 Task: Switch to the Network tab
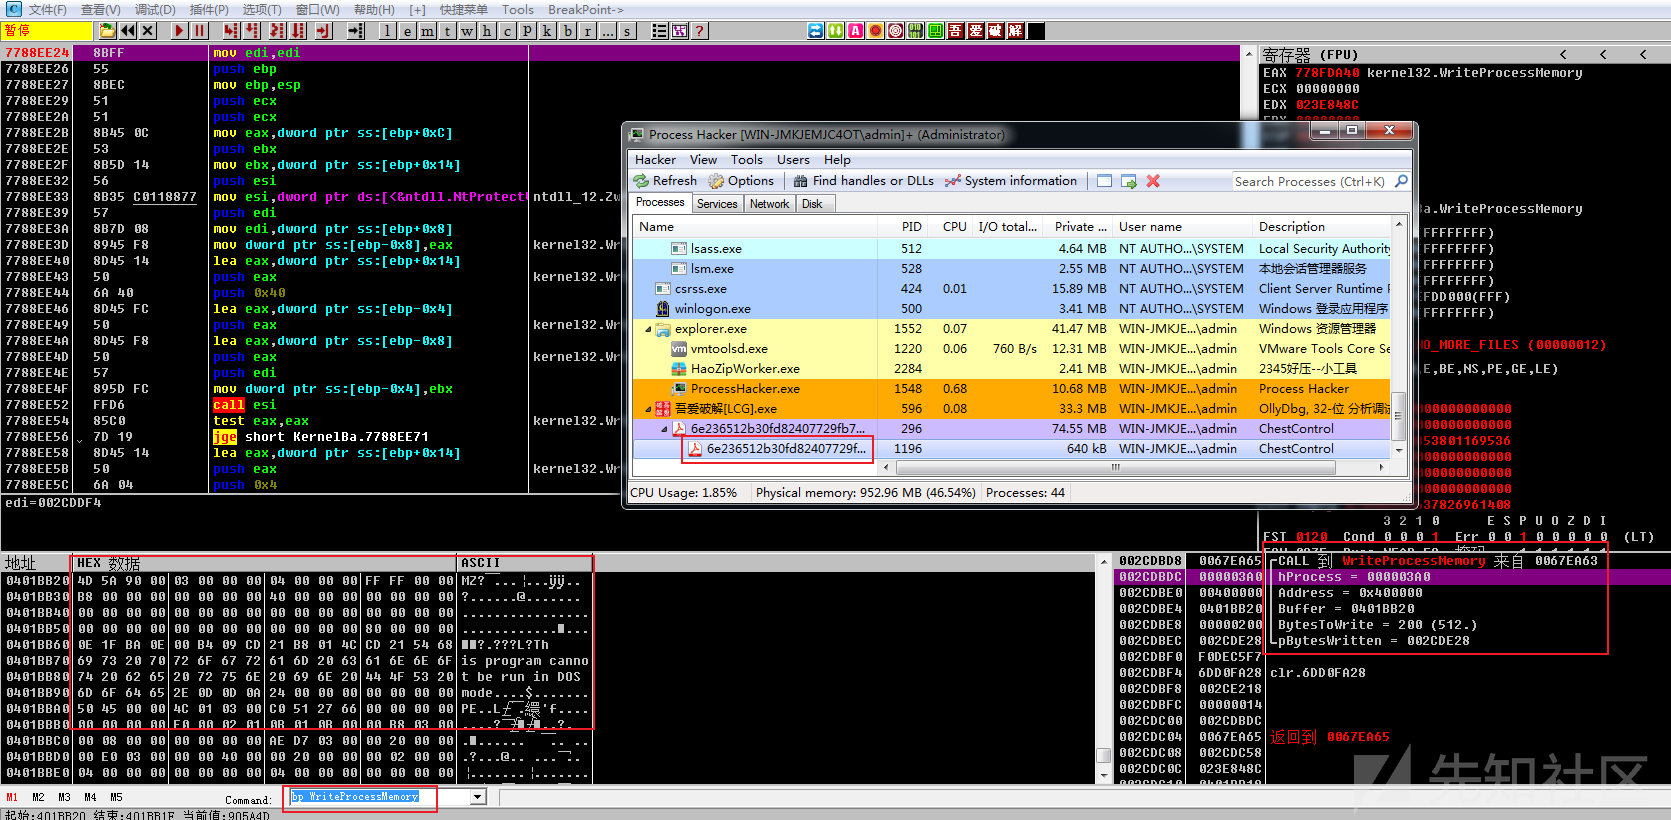769,204
